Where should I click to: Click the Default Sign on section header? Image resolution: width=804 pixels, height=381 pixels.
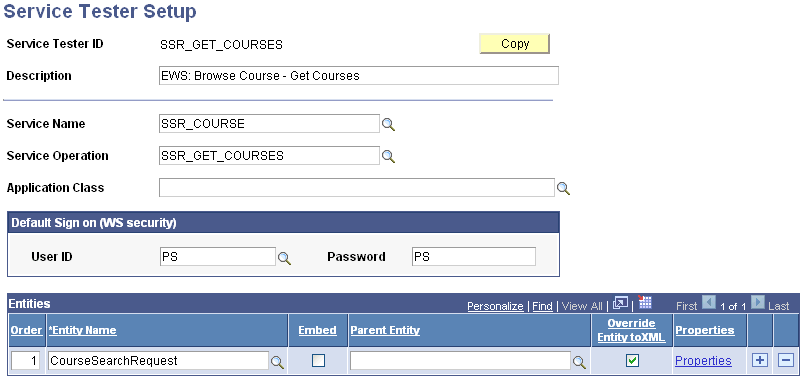coord(283,223)
